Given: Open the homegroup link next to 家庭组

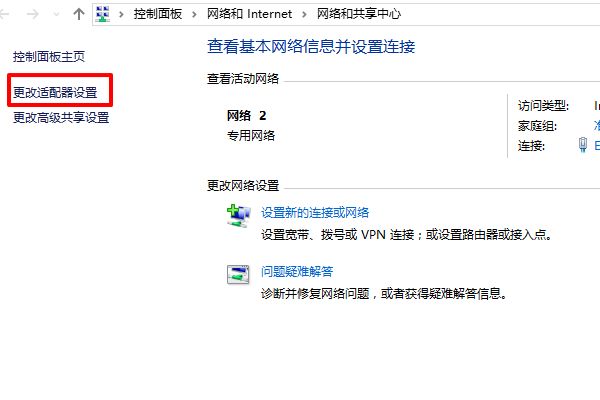Looking at the screenshot, I should pyautogui.click(x=597, y=125).
